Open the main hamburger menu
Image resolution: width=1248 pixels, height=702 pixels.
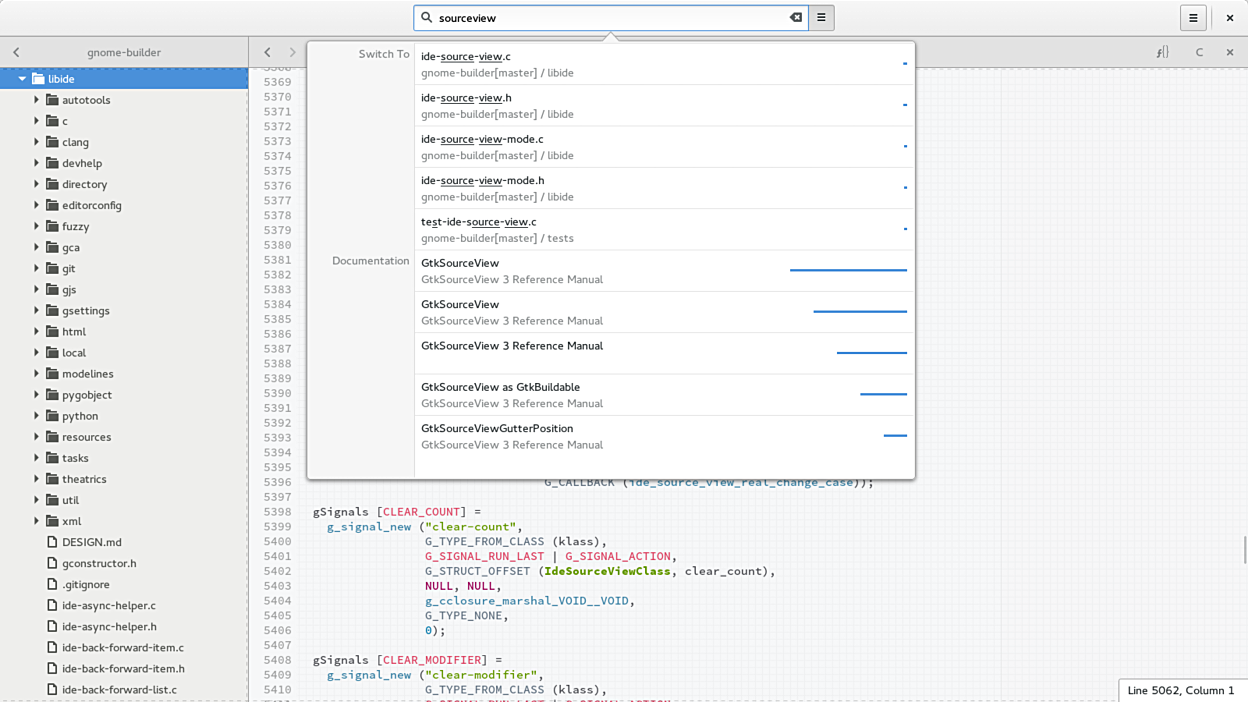(x=1193, y=17)
